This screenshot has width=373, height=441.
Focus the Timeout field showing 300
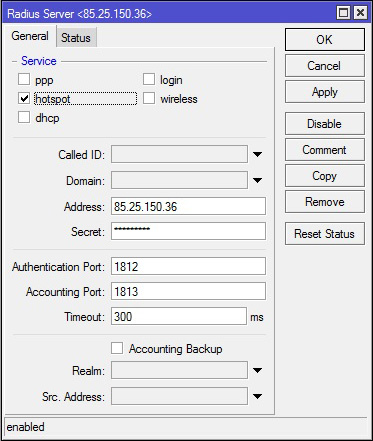tap(179, 316)
